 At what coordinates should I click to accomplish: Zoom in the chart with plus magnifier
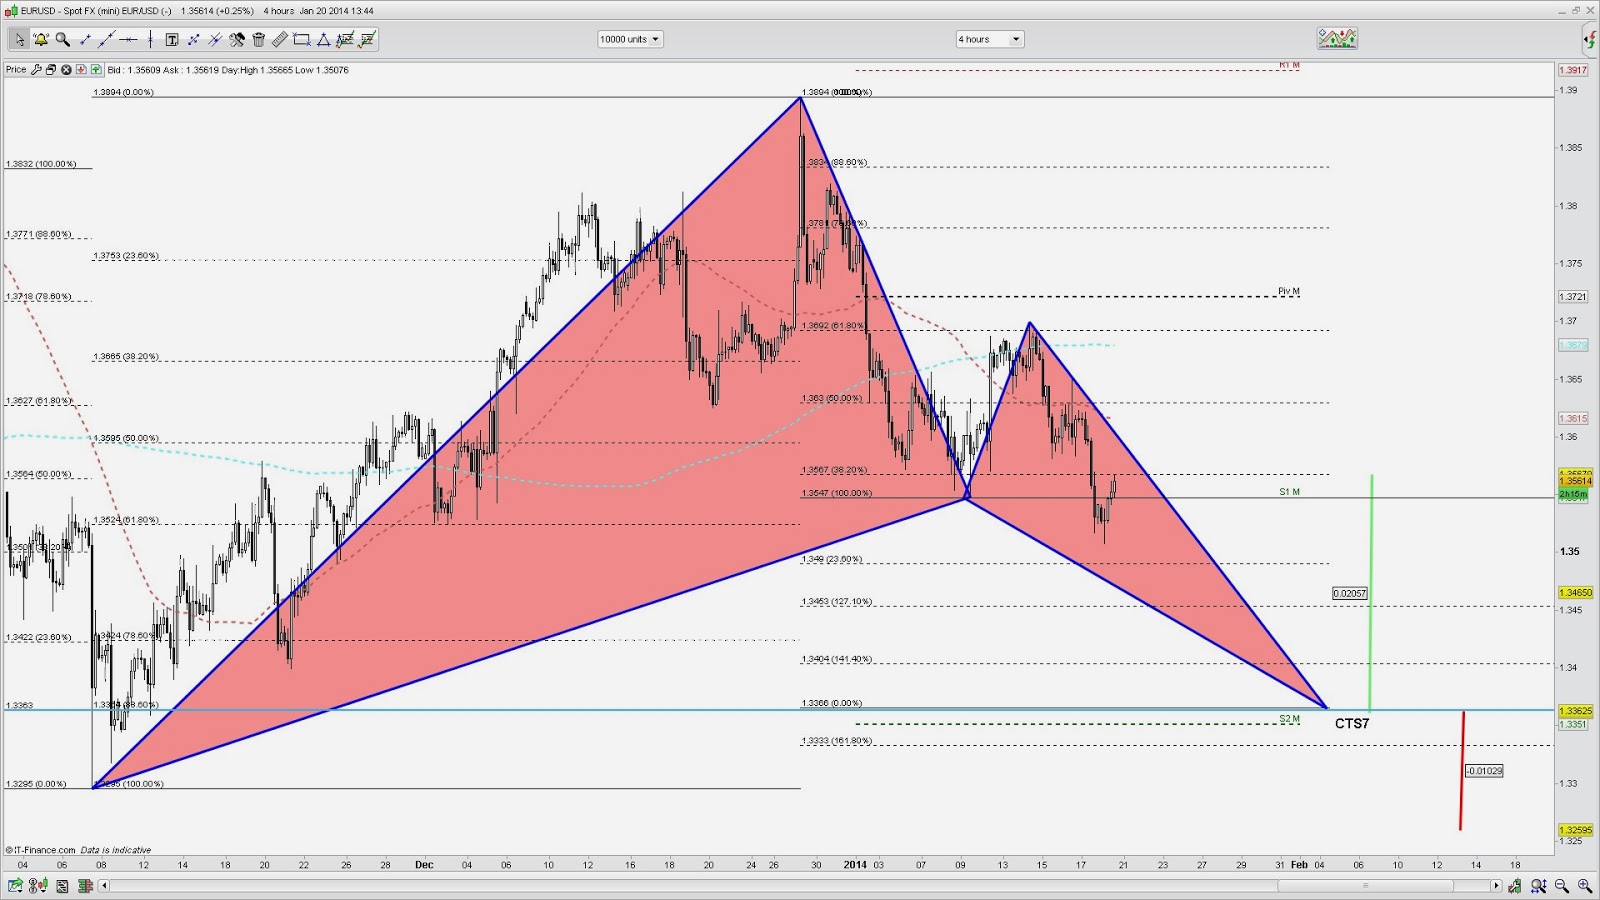[x=1585, y=886]
